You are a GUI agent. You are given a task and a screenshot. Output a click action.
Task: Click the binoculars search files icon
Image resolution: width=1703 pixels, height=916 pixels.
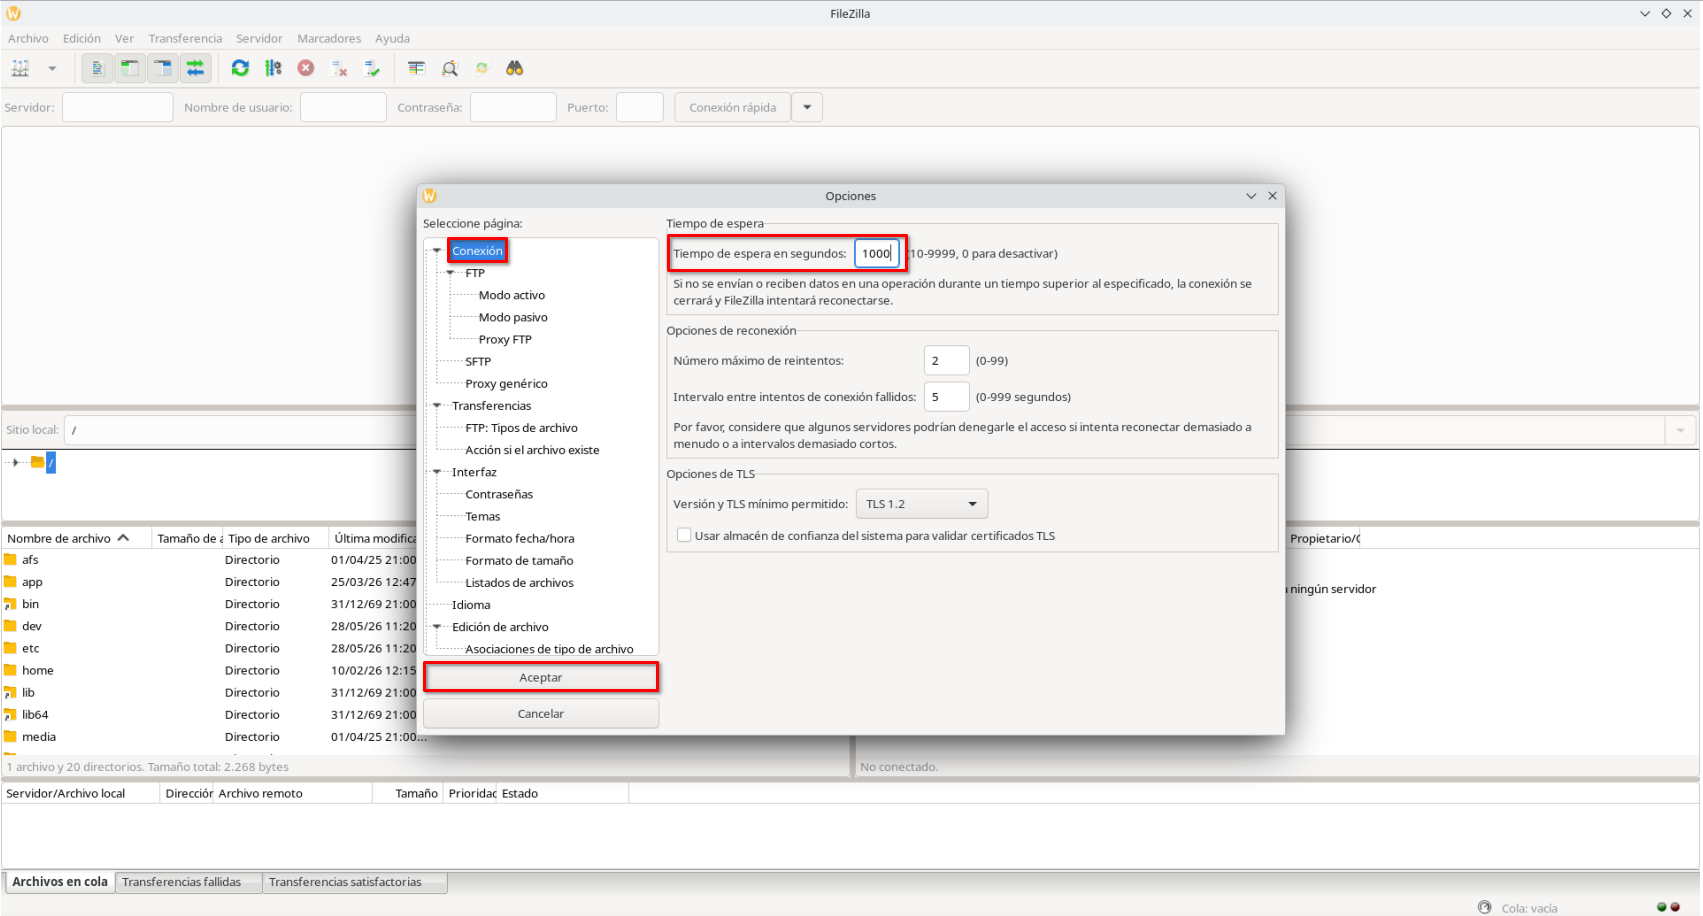[515, 68]
